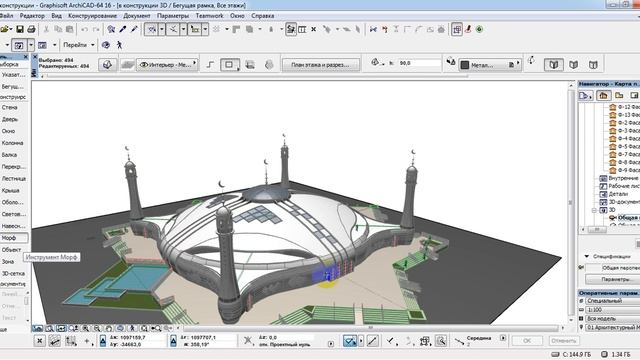This screenshot has width=640, height=360.
Task: Open the Файл menu
Action: (x=6, y=16)
